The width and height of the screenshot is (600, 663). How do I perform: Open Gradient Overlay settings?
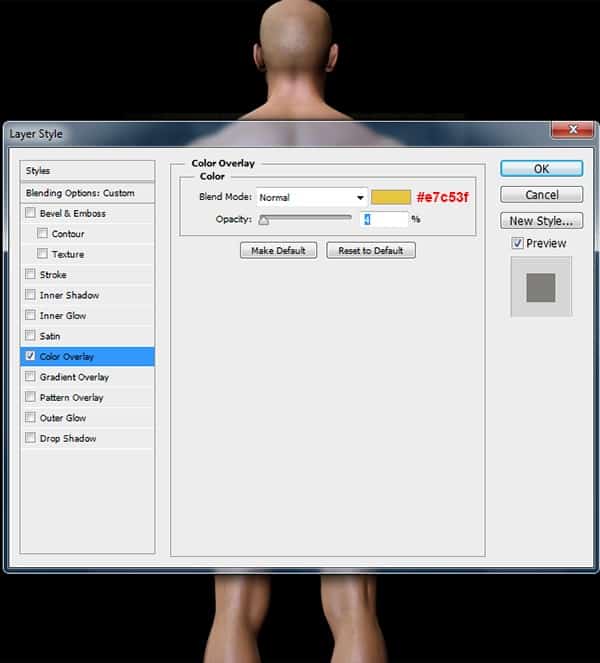(88, 377)
